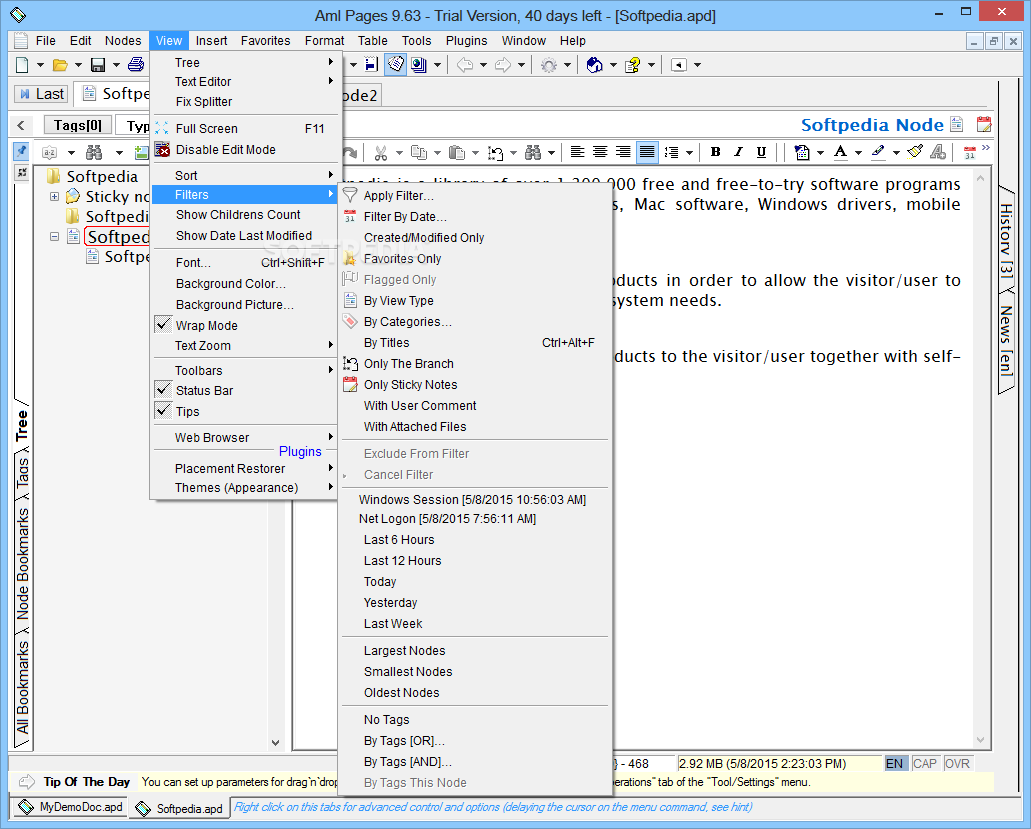Screen dimensions: 1031x829
Task: Open the History [3] side tab
Action: pos(1006,241)
